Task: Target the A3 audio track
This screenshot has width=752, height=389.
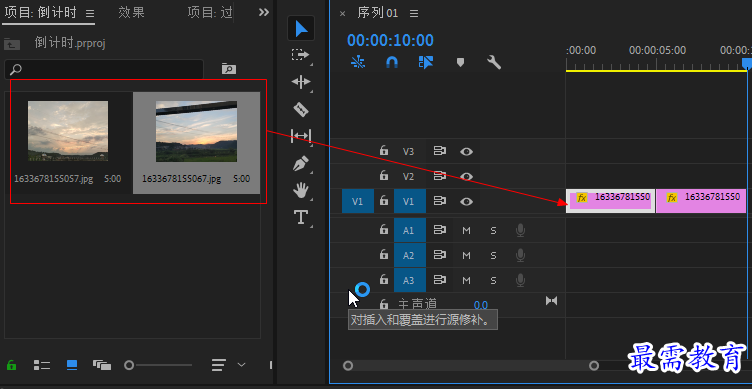Action: click(410, 281)
